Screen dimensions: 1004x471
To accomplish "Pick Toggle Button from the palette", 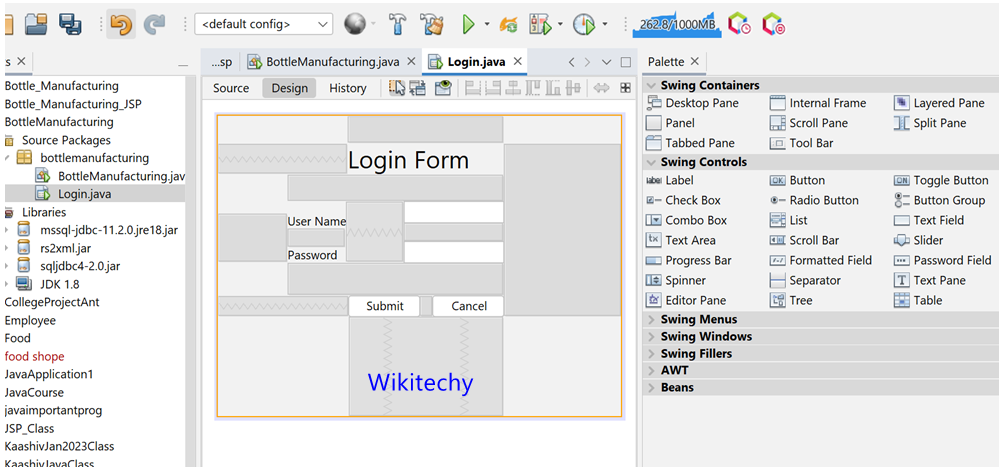I will tap(950, 180).
